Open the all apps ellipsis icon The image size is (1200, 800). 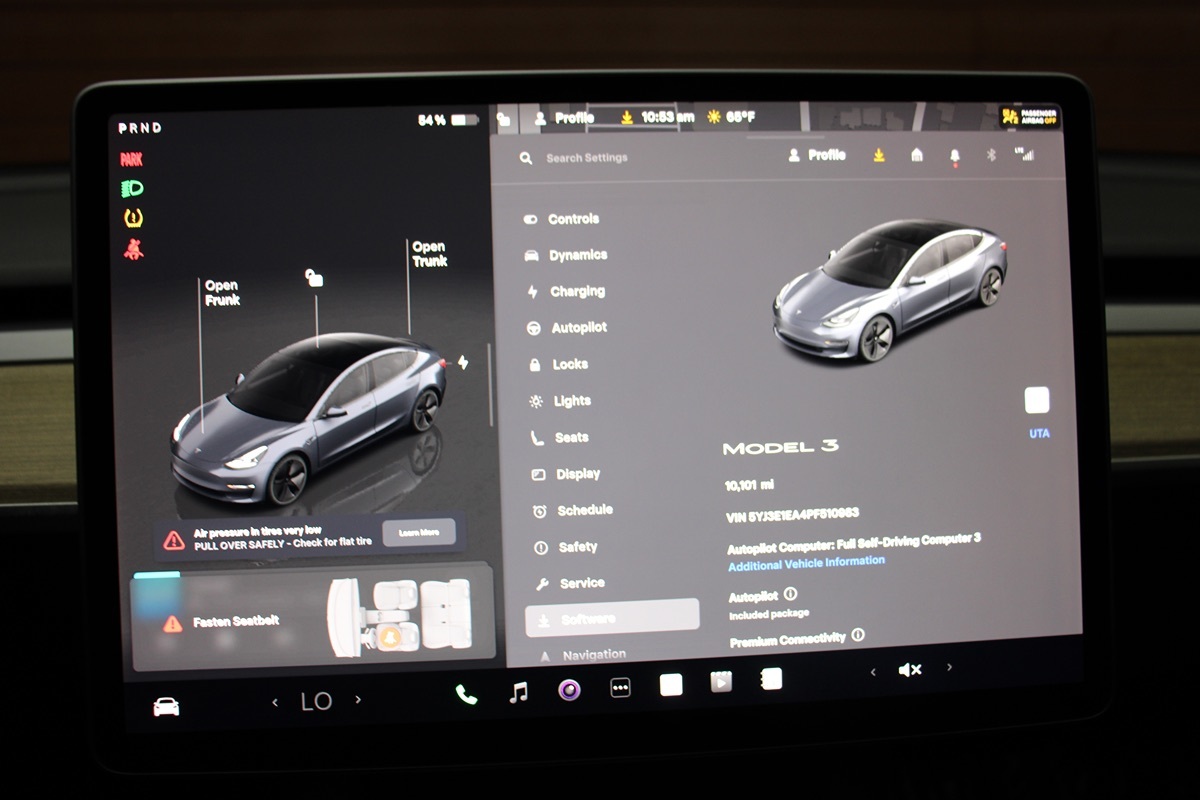(x=620, y=688)
